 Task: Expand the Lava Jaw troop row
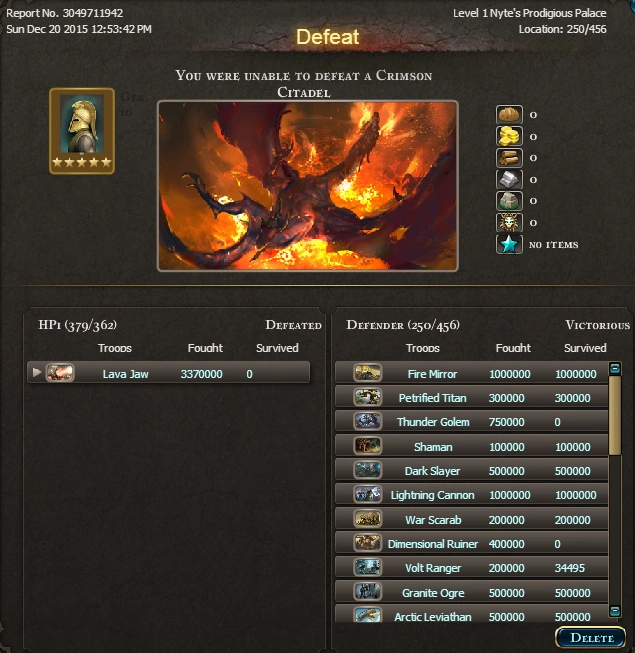tap(37, 372)
